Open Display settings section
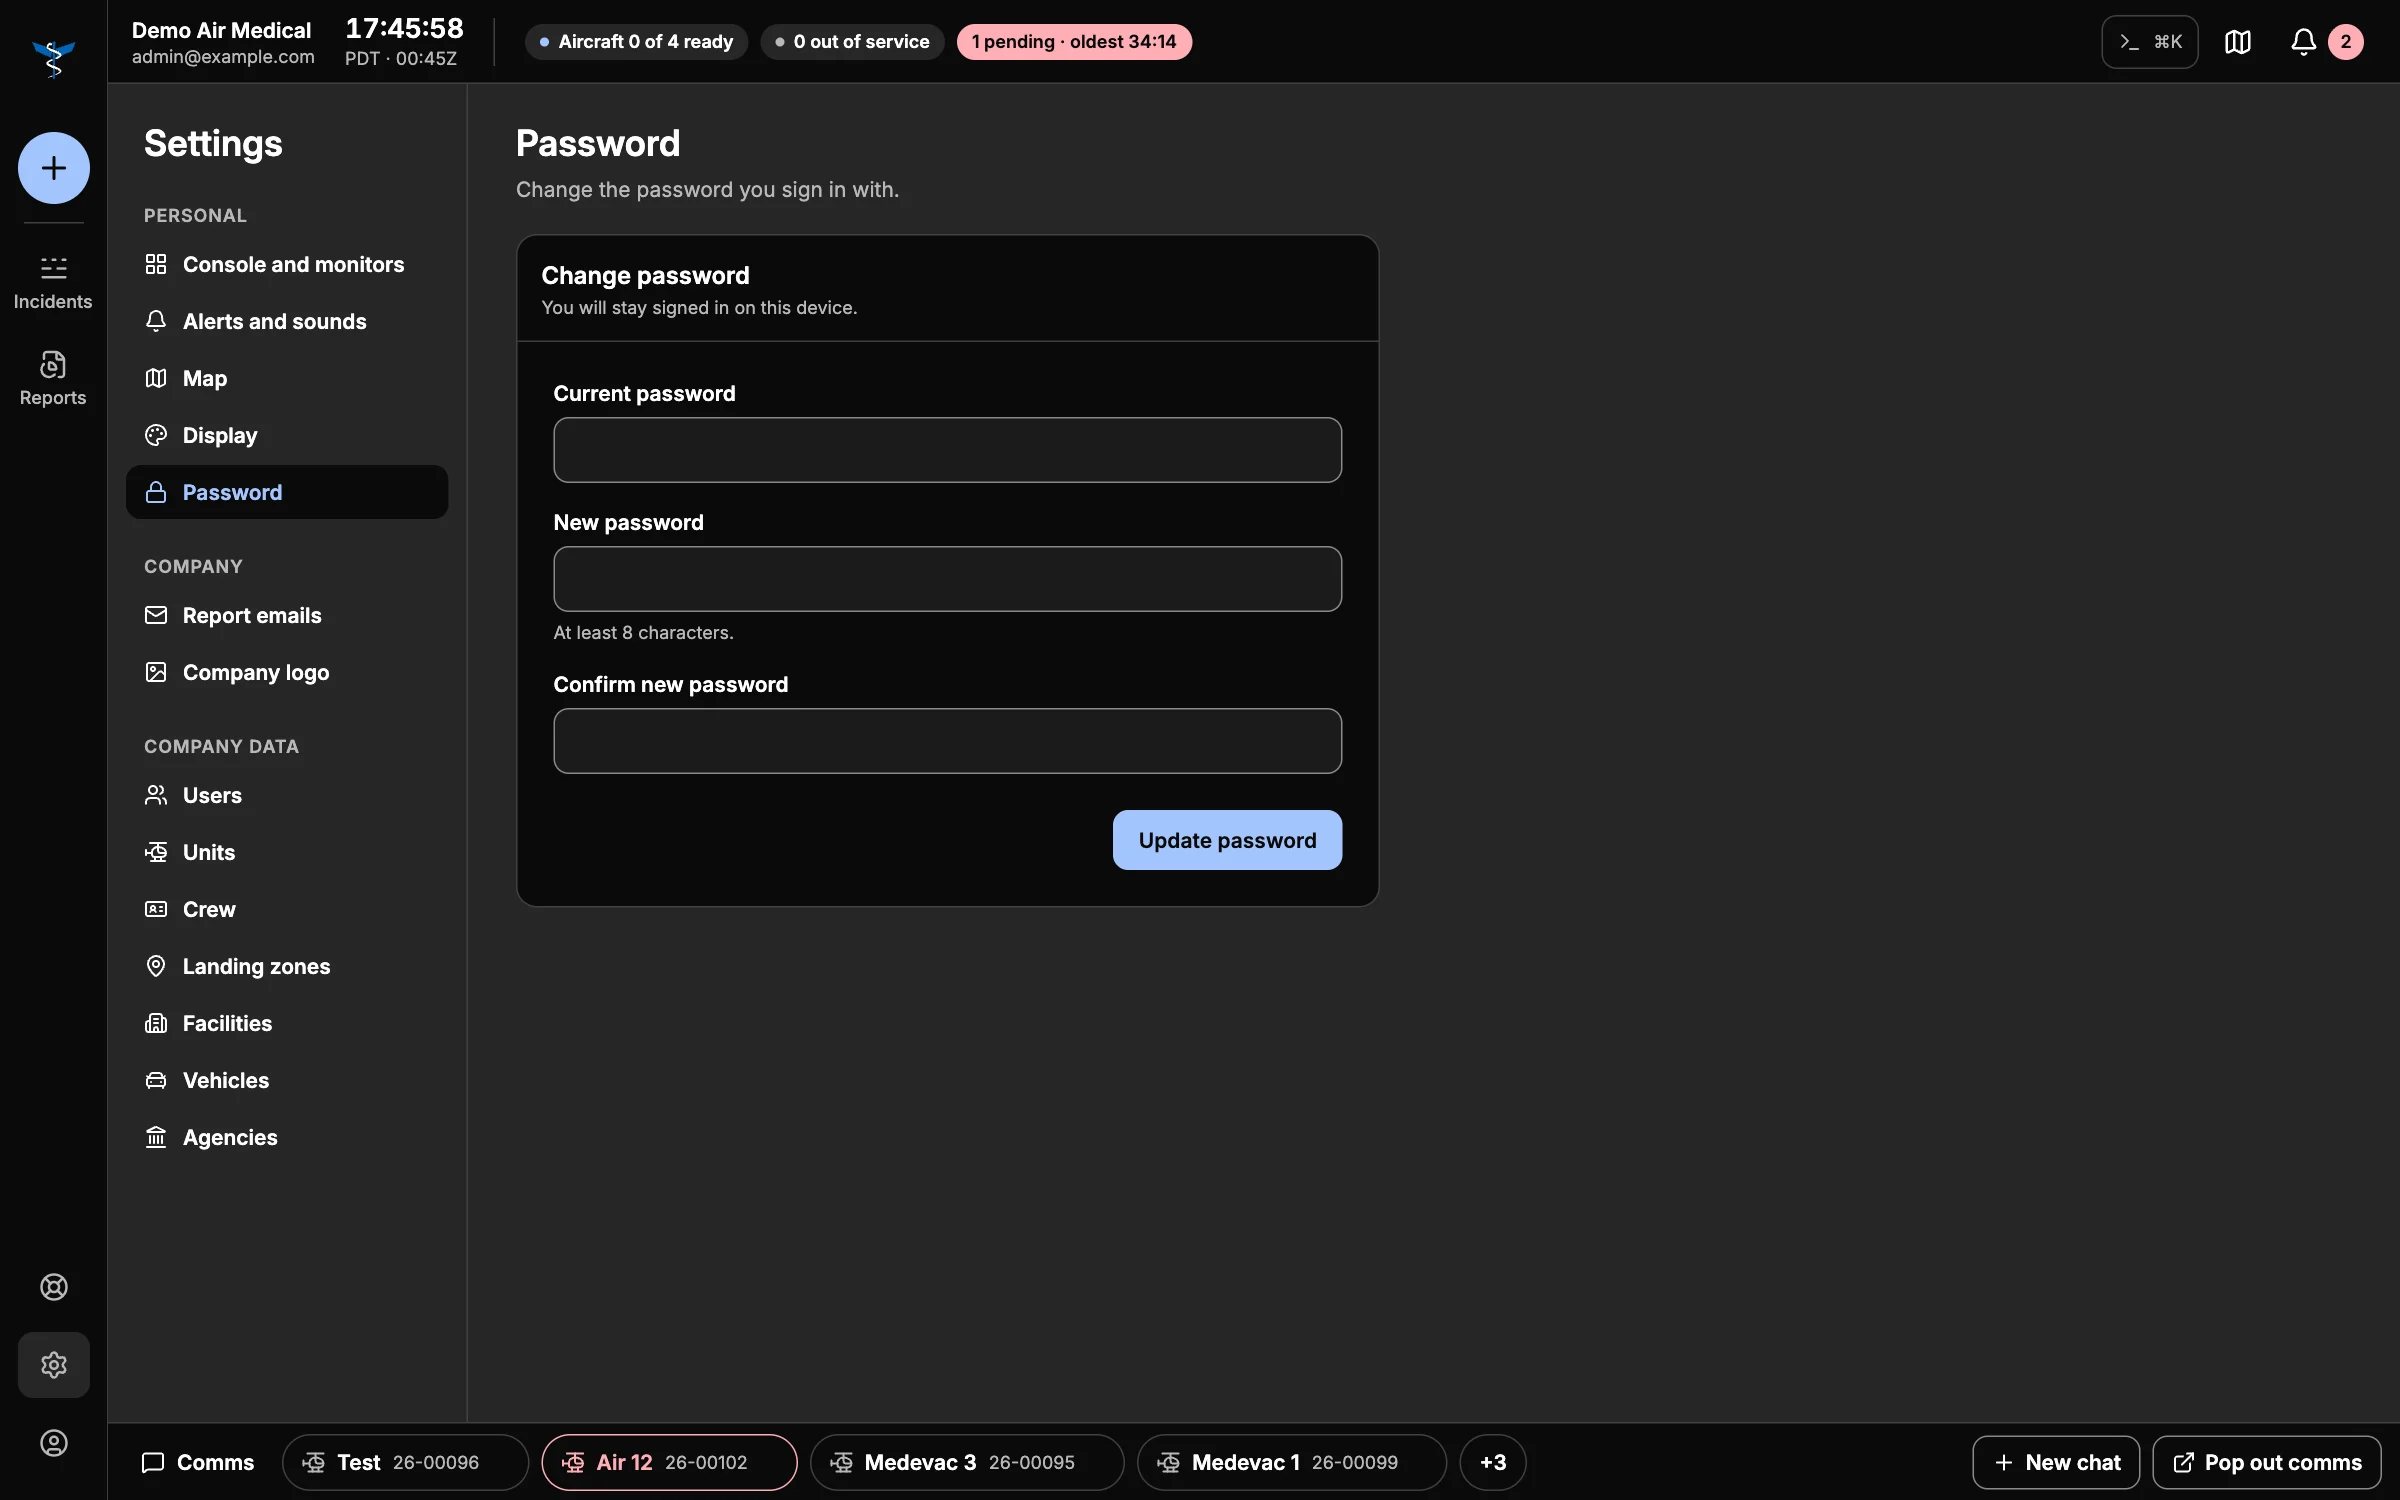This screenshot has width=2400, height=1500. click(287, 435)
